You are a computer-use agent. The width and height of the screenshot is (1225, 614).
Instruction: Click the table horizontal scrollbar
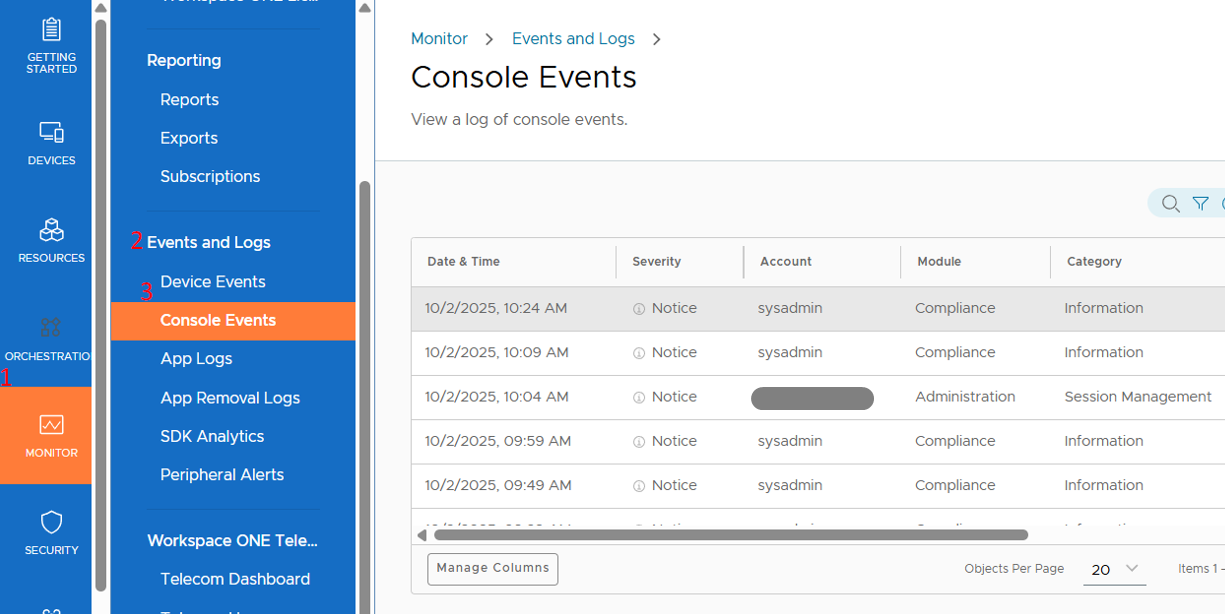click(x=730, y=535)
